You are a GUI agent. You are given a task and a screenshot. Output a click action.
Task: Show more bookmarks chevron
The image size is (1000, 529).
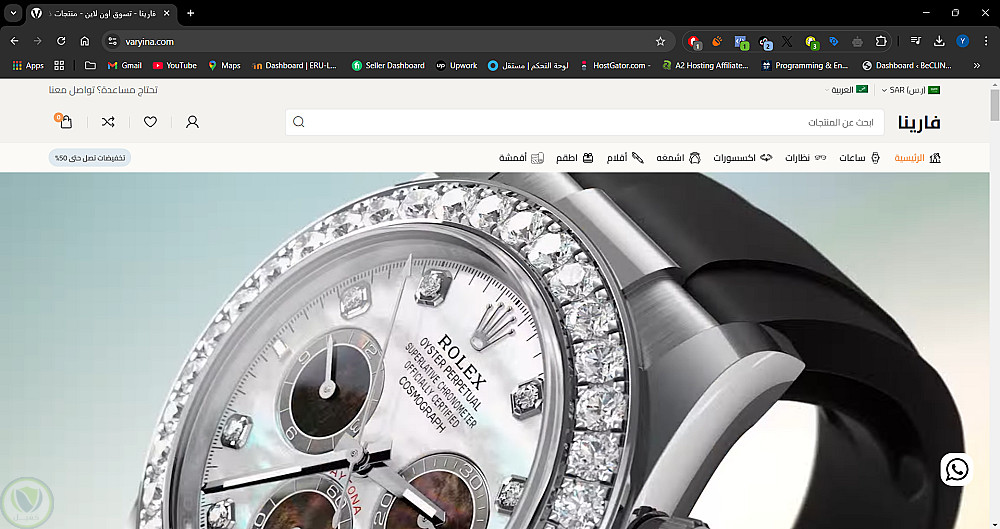[x=976, y=65]
